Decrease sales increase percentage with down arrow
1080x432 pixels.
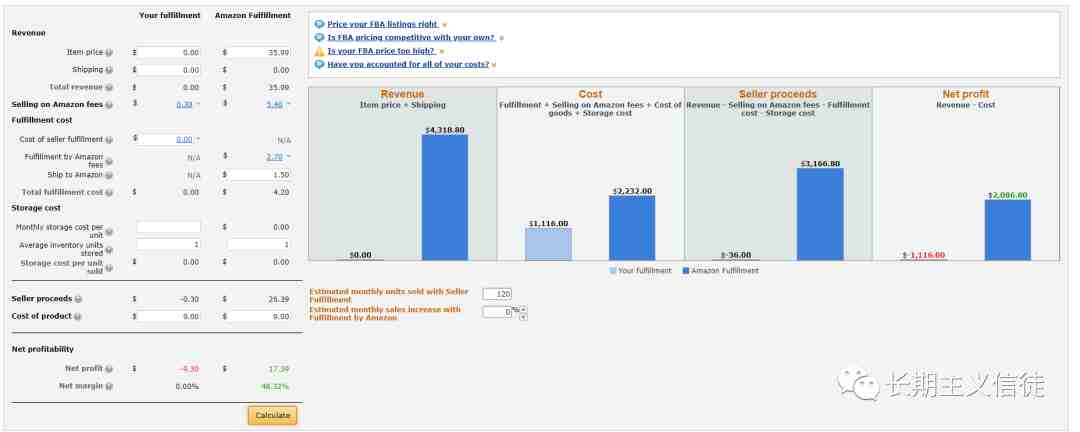tap(523, 316)
